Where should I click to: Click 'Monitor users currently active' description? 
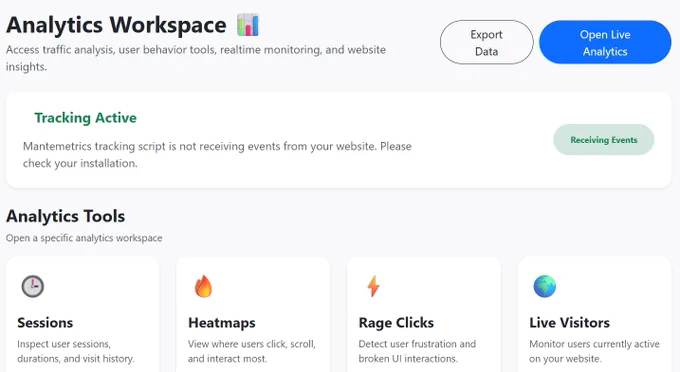pos(594,351)
